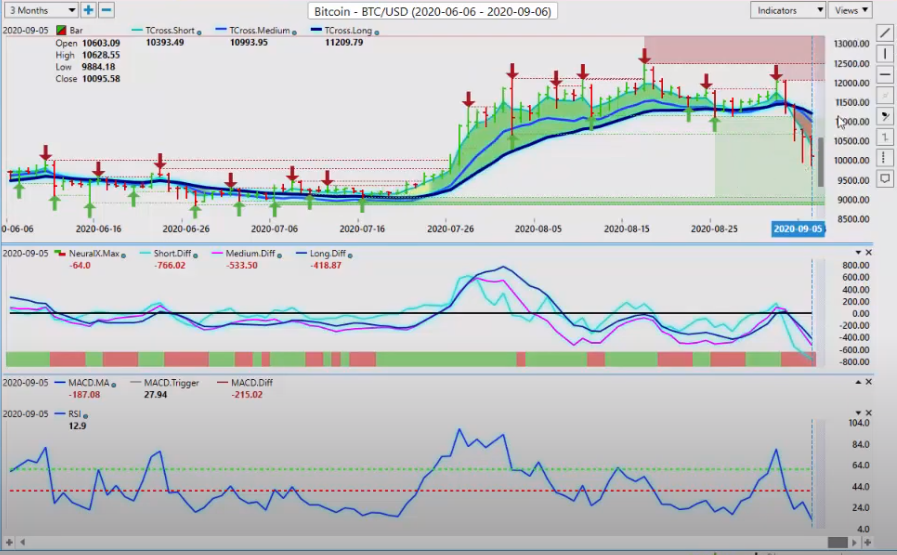Click the NeuralX.Max legend label

click(94, 253)
